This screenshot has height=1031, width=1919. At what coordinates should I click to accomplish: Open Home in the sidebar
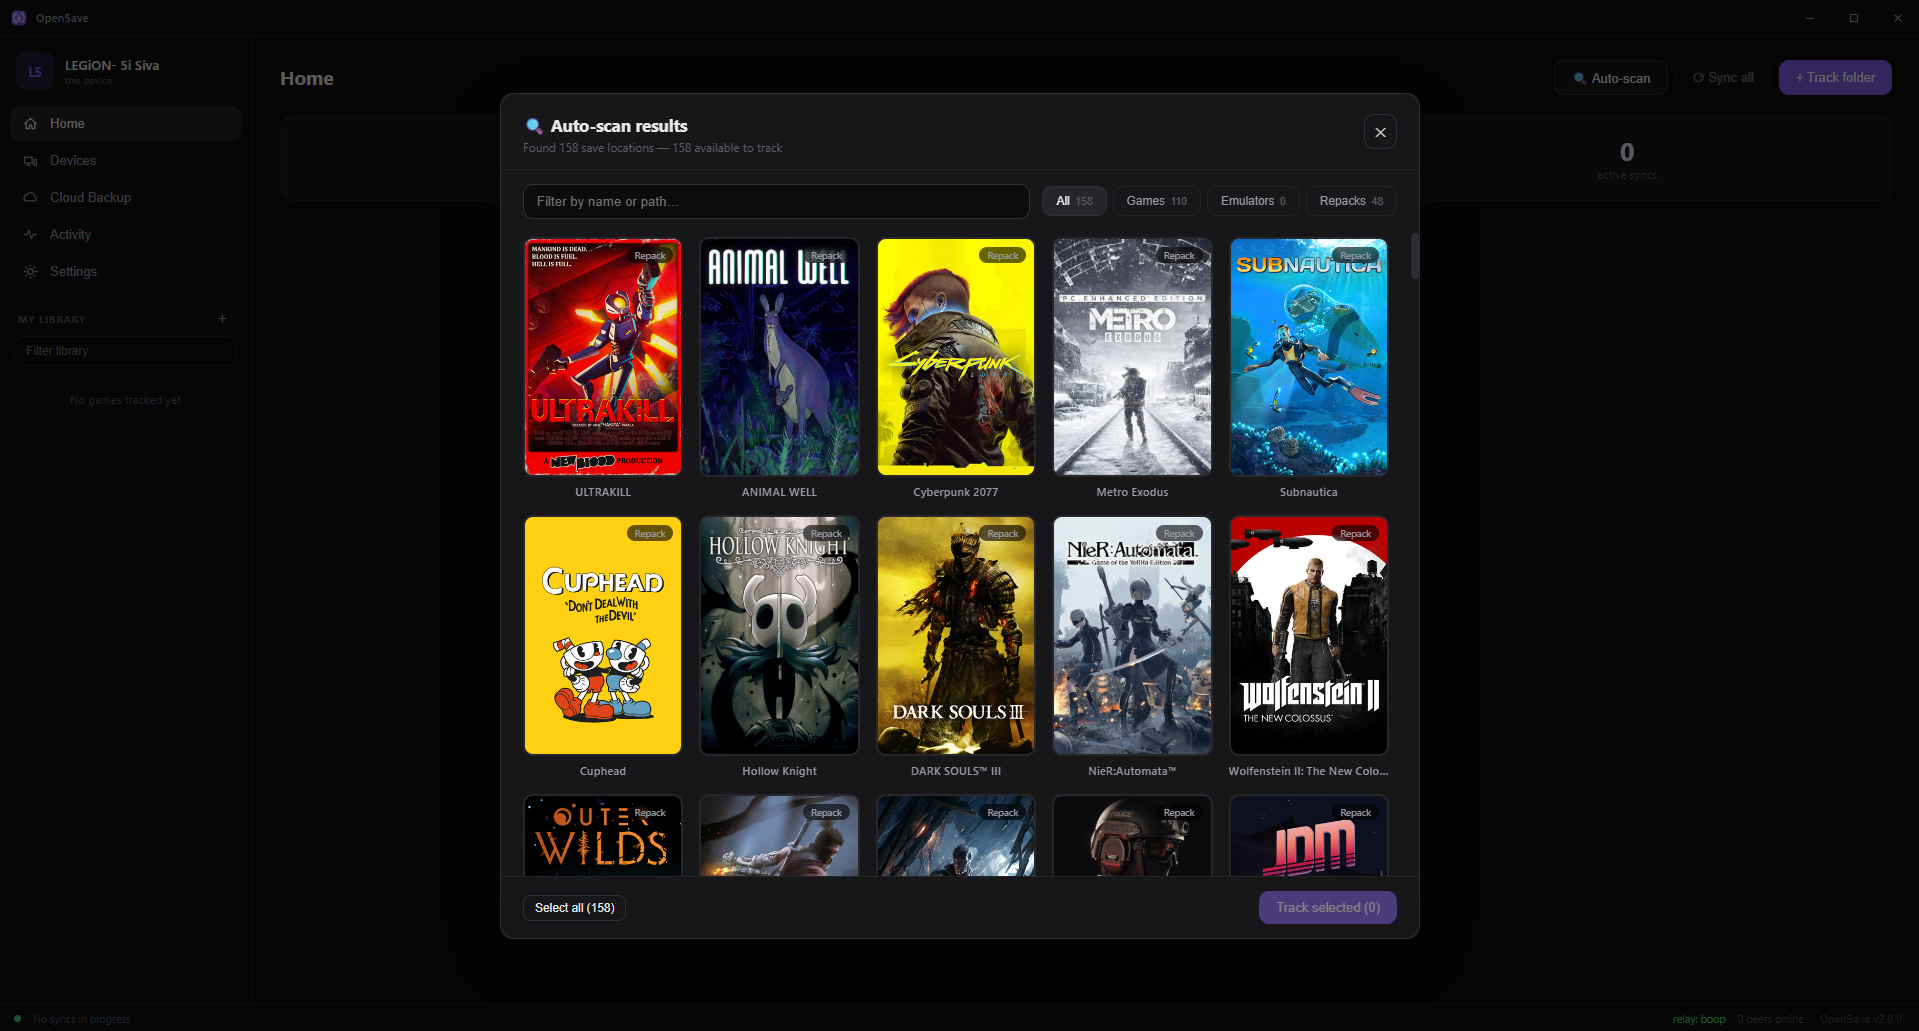click(125, 124)
